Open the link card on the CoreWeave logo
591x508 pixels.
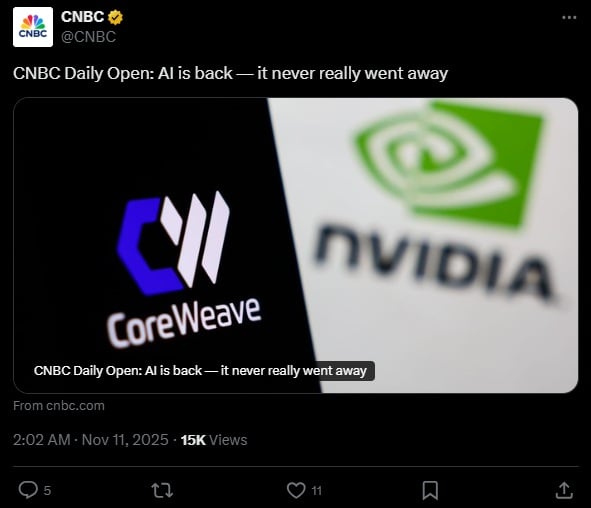tap(173, 240)
